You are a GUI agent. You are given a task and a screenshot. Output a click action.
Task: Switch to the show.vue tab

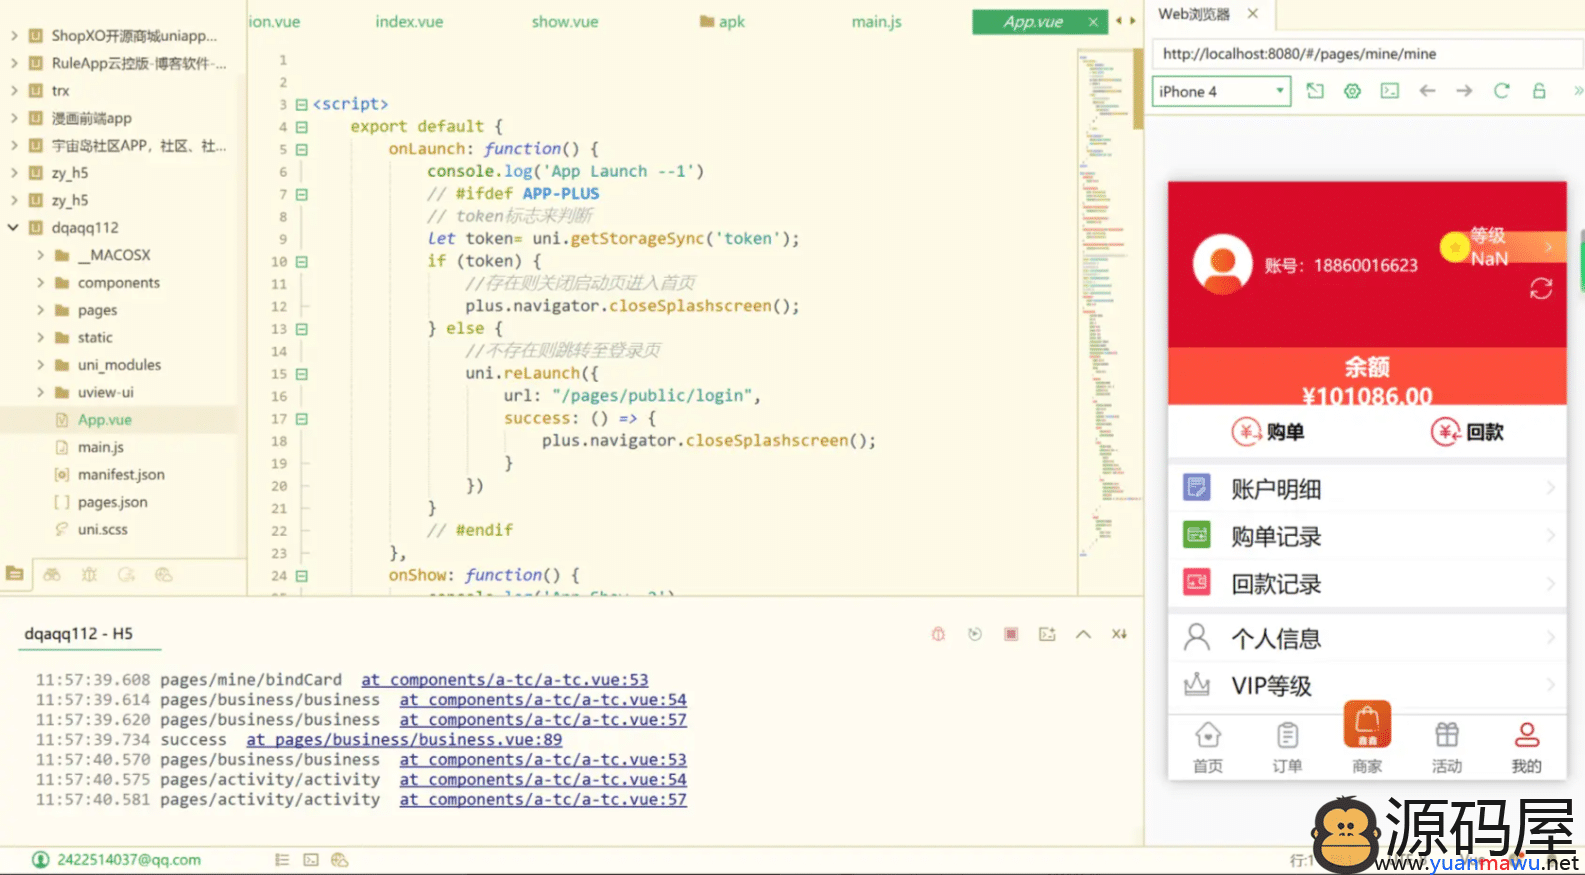[x=565, y=21]
